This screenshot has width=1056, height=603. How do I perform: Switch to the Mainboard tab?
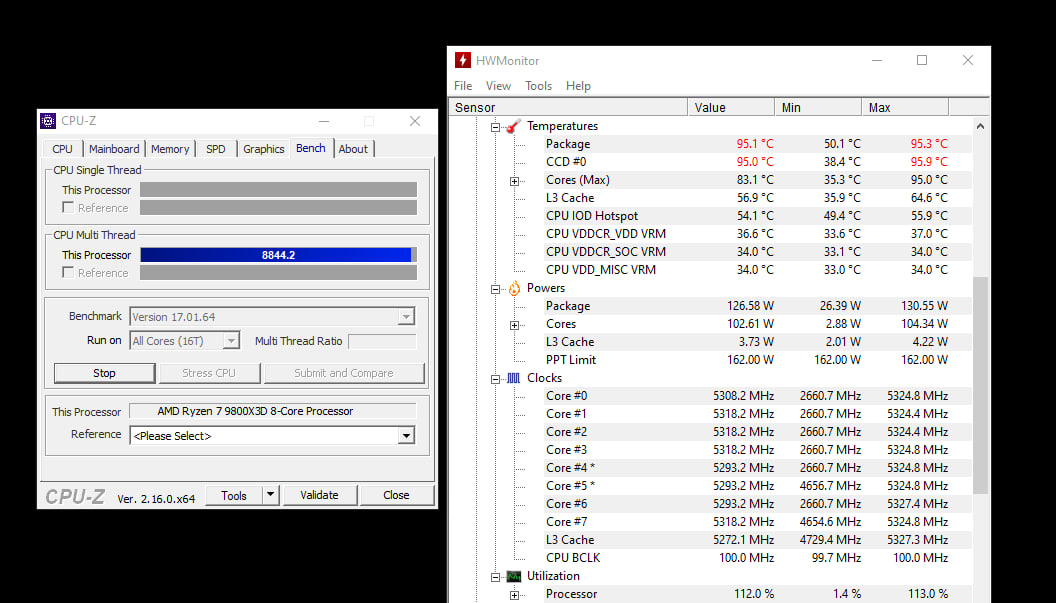(114, 149)
